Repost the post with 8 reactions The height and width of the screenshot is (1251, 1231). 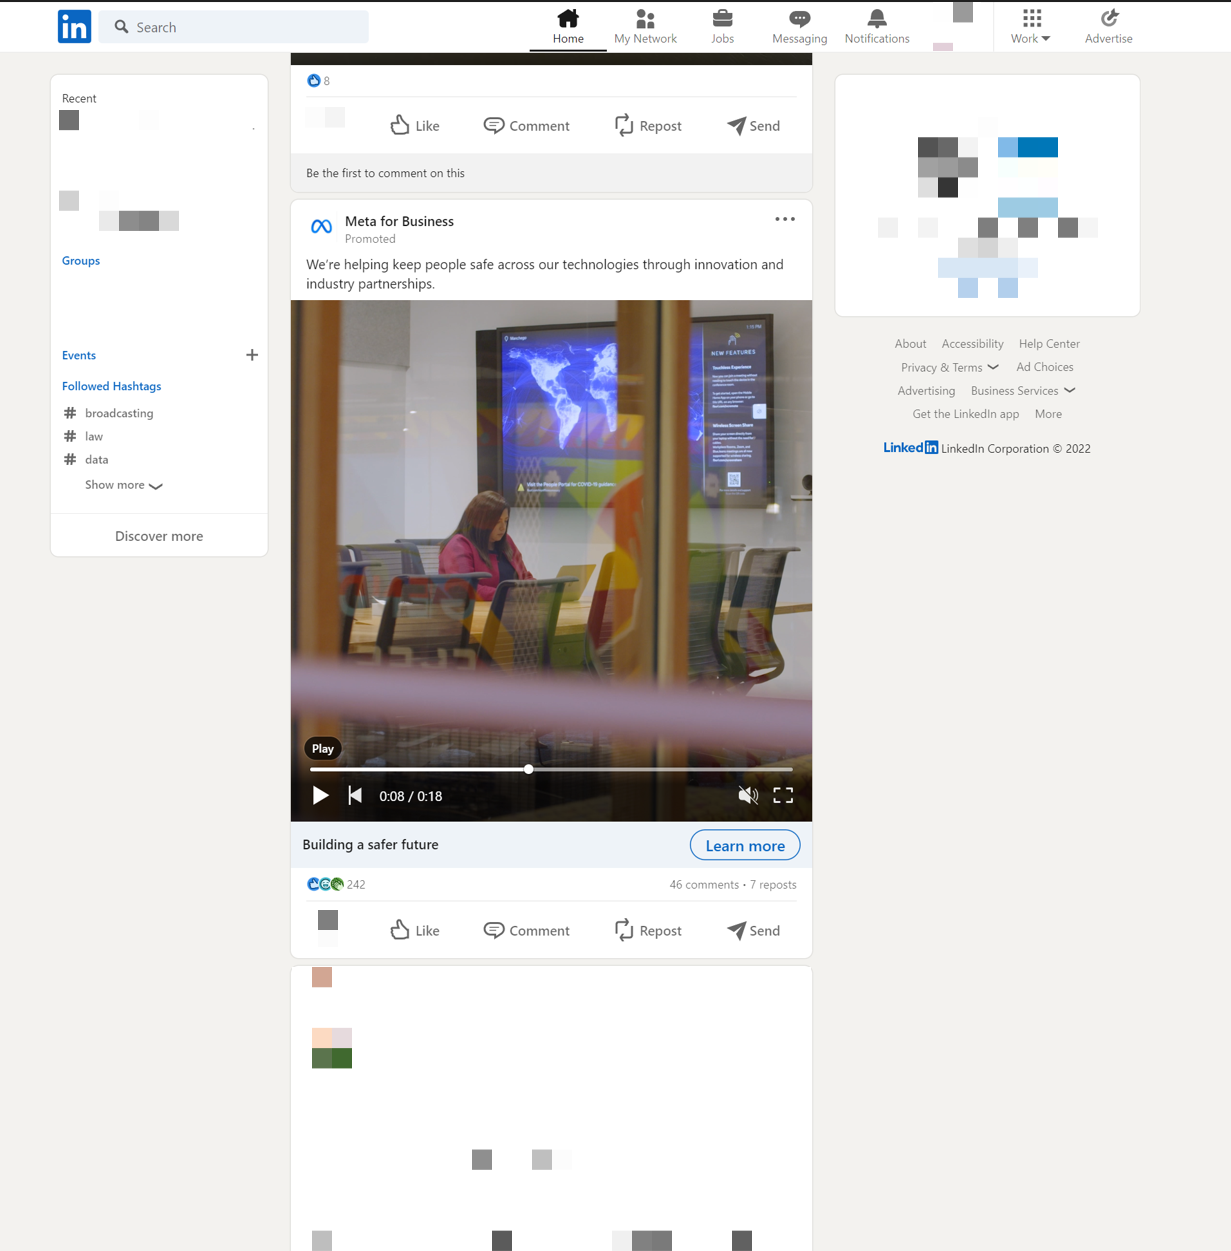[x=648, y=125]
